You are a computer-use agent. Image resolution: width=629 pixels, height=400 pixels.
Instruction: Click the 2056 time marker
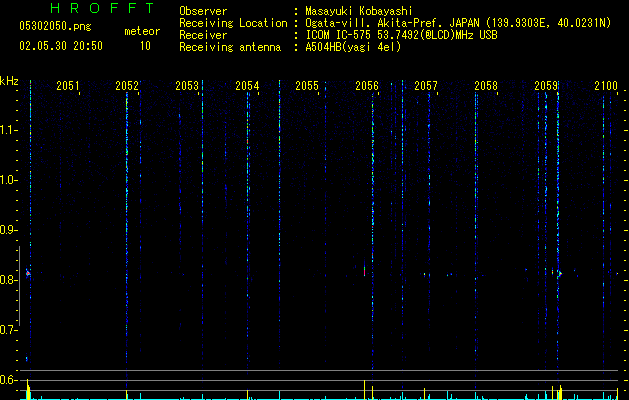pyautogui.click(x=367, y=86)
